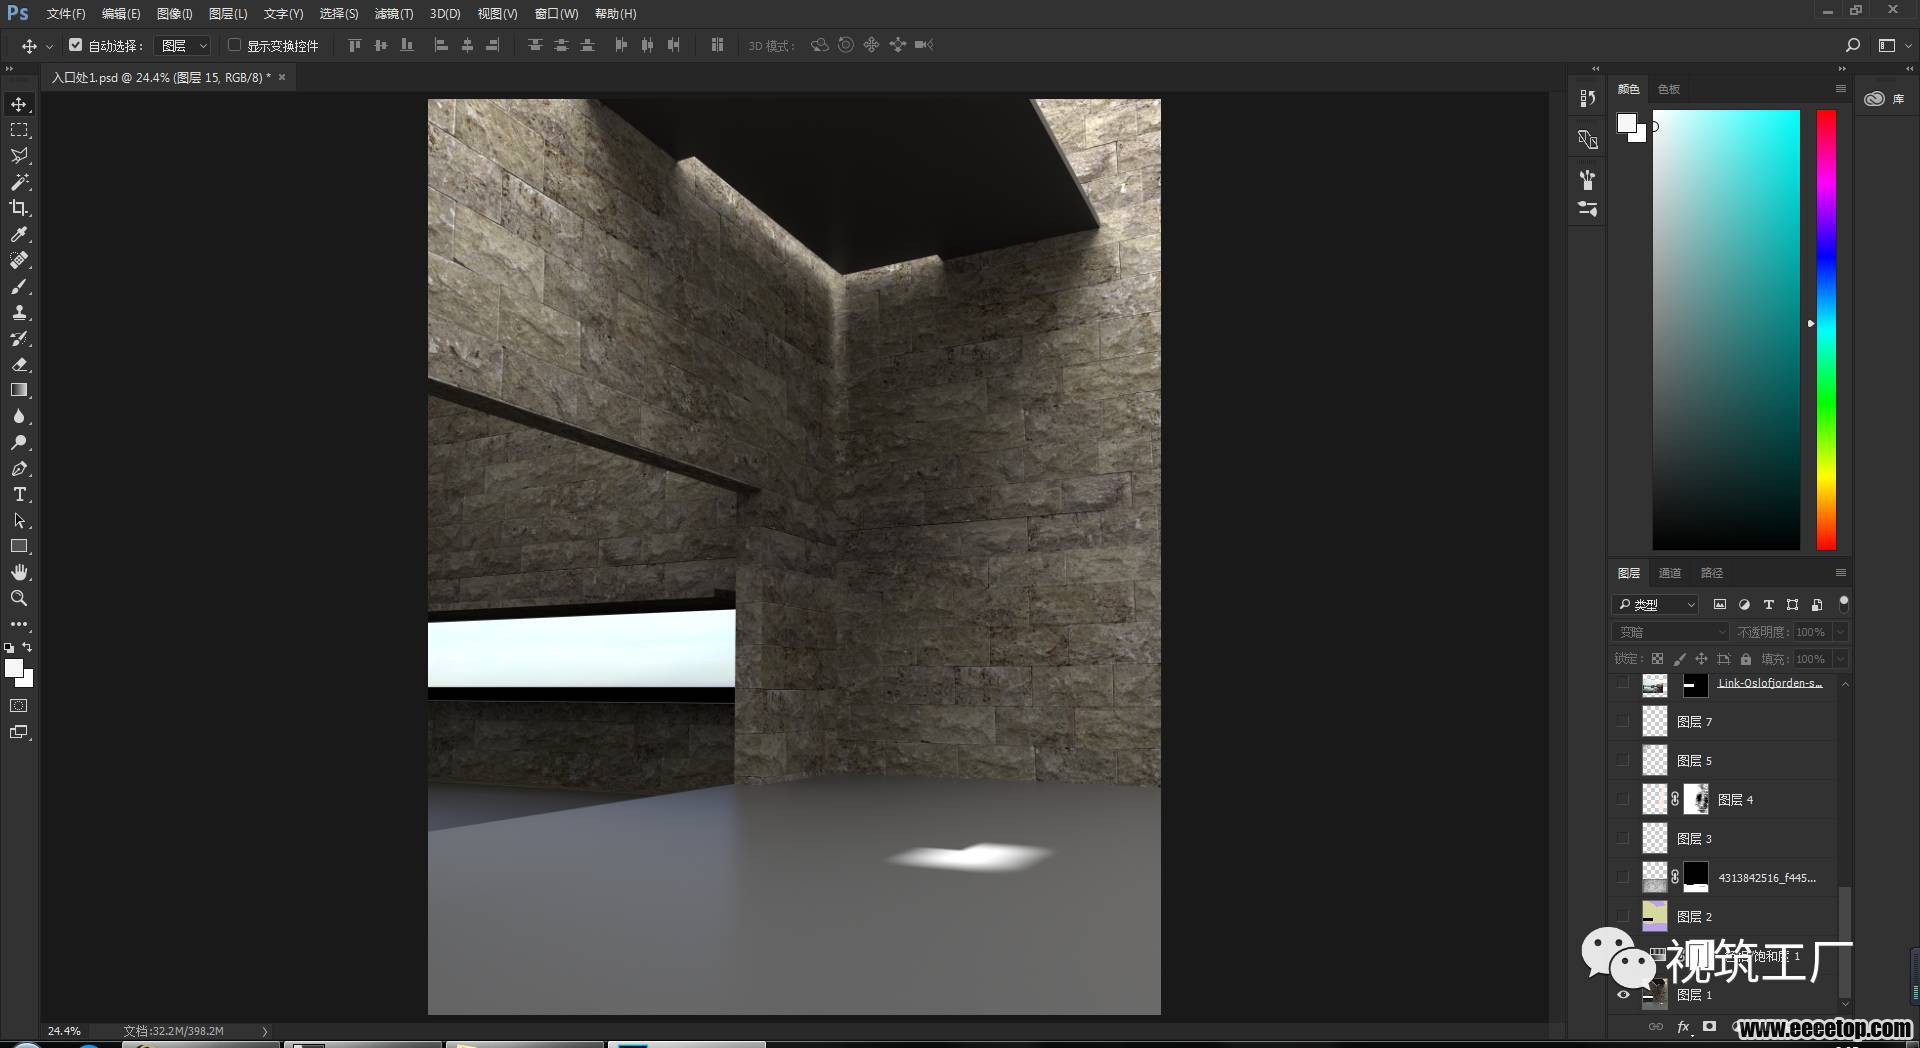Show the 图层 2 layer visibility box

[x=1623, y=916]
